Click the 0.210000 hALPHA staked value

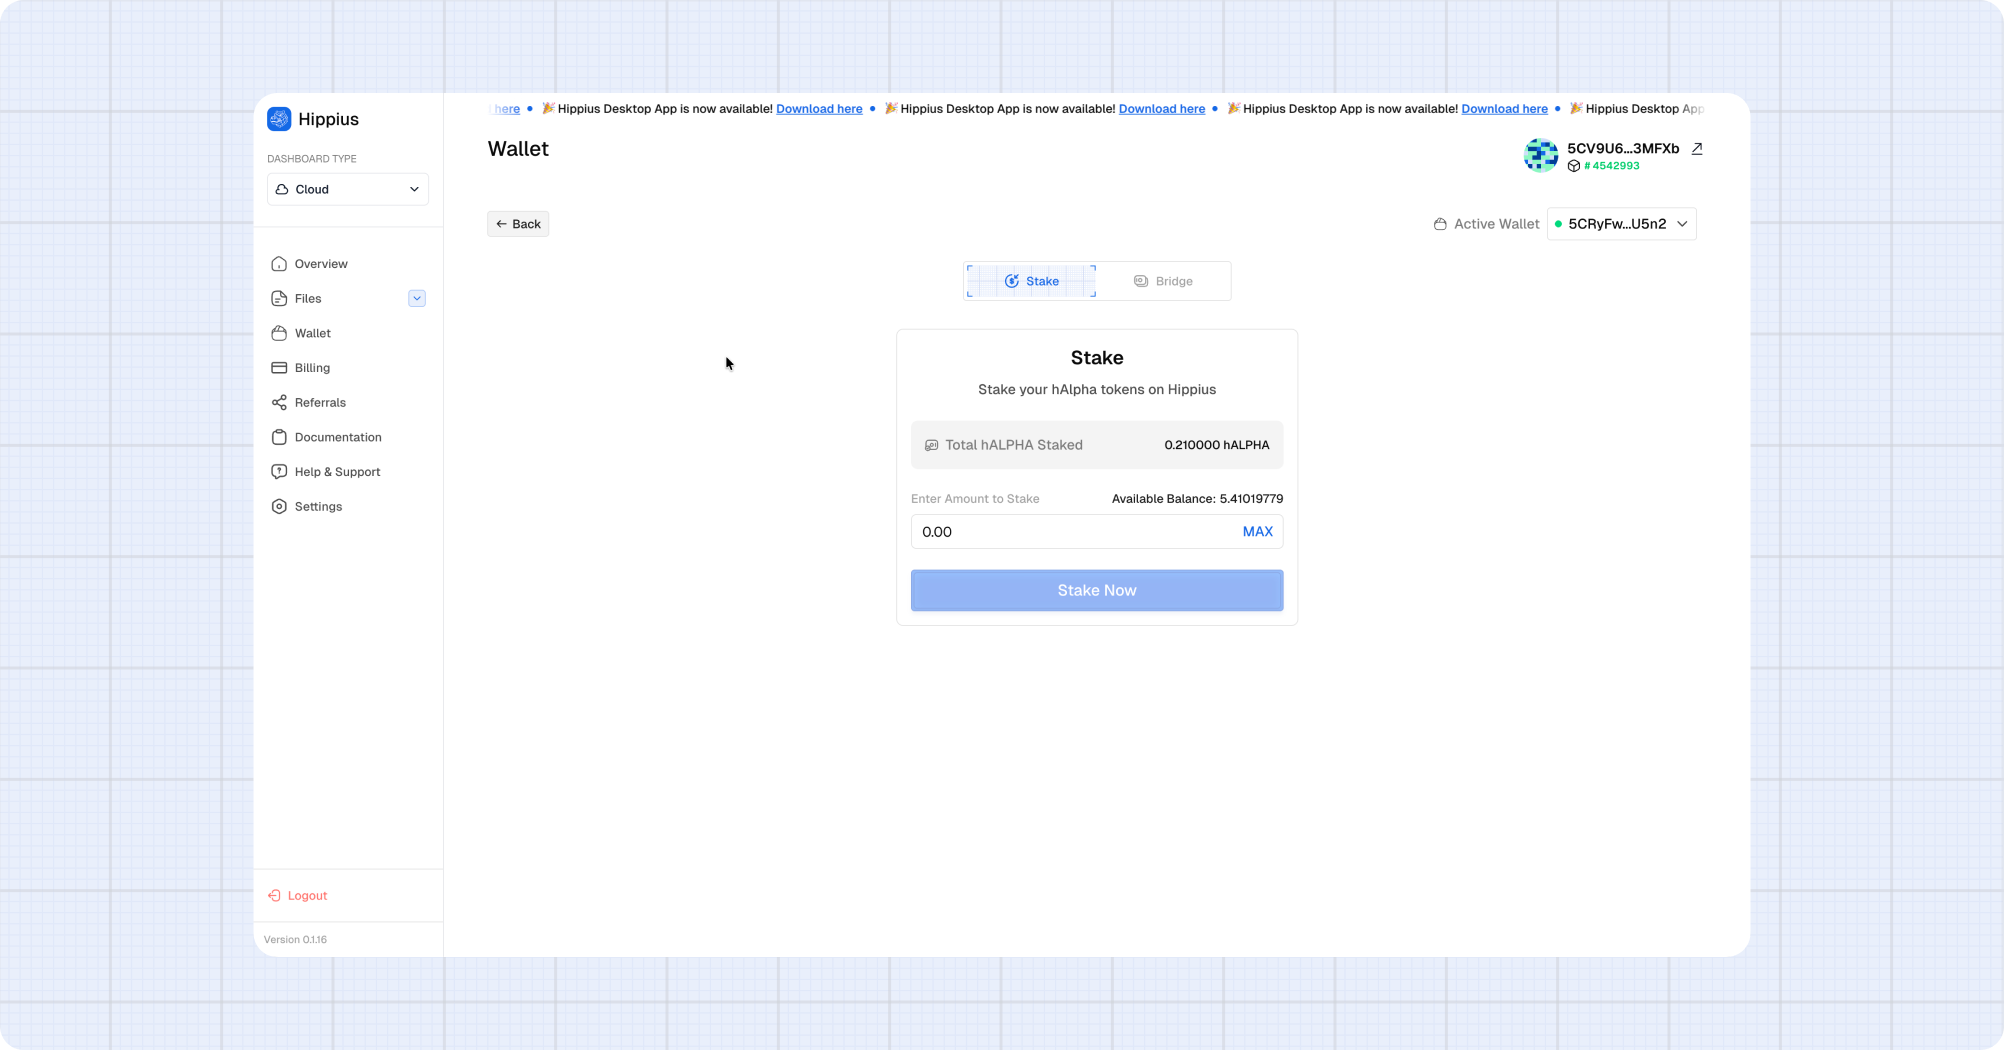pos(1217,445)
